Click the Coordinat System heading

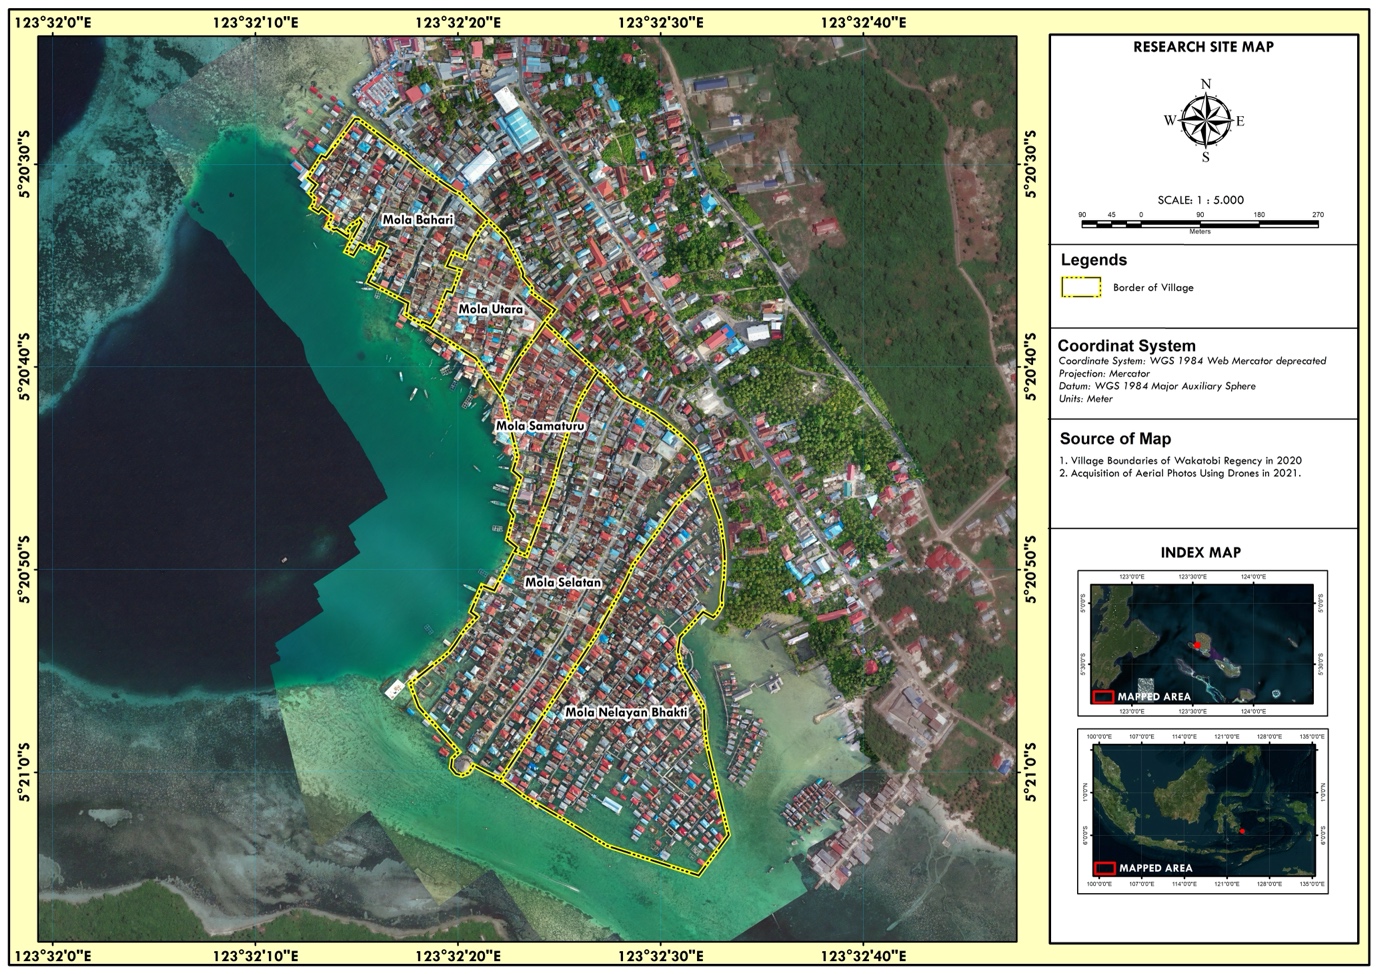[x=1126, y=345]
